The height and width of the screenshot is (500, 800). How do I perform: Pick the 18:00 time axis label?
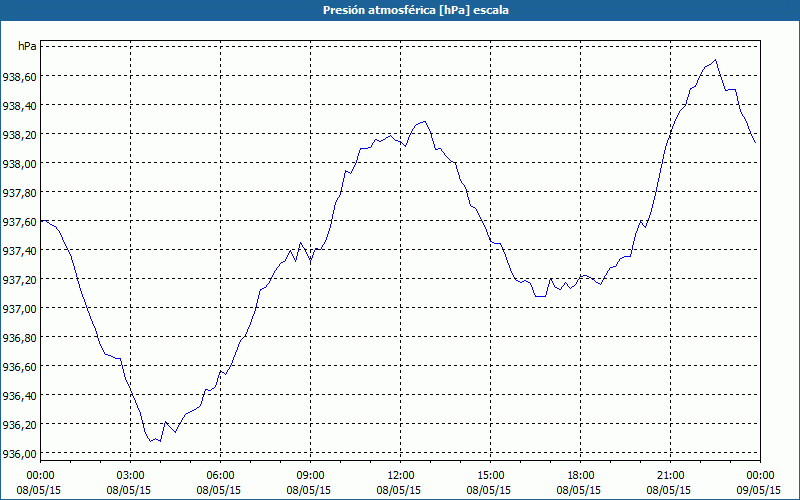point(581,476)
